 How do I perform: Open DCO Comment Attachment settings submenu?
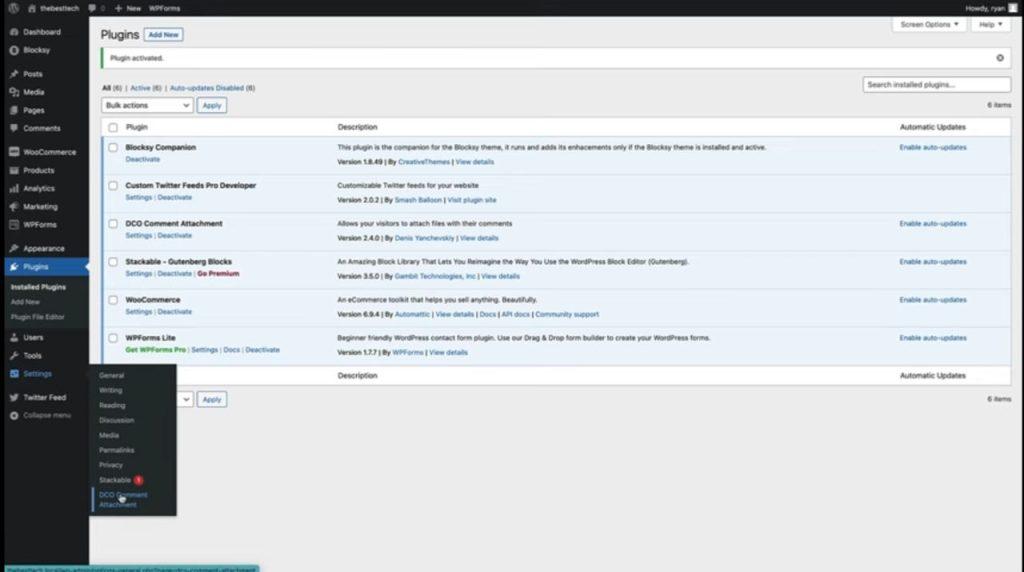[123, 500]
